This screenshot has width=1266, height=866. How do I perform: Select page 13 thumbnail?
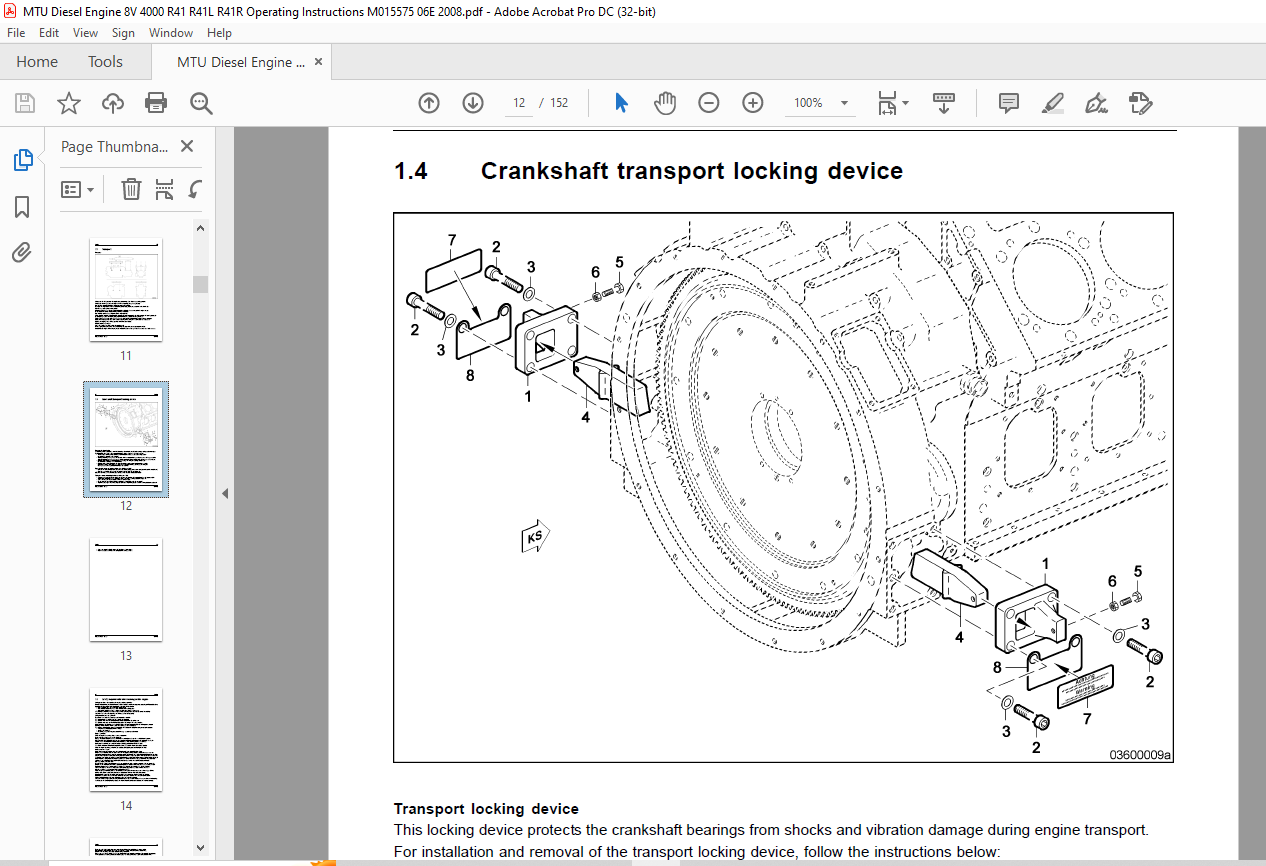[x=126, y=590]
